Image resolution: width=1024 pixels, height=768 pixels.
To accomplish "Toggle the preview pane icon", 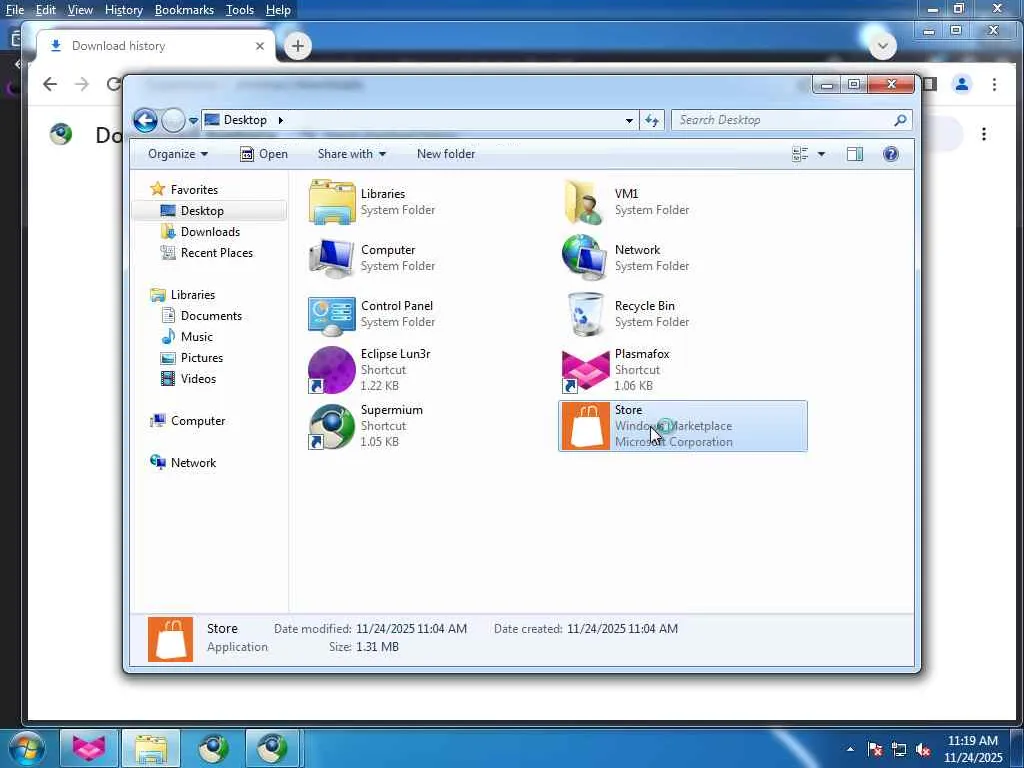I will click(x=854, y=154).
